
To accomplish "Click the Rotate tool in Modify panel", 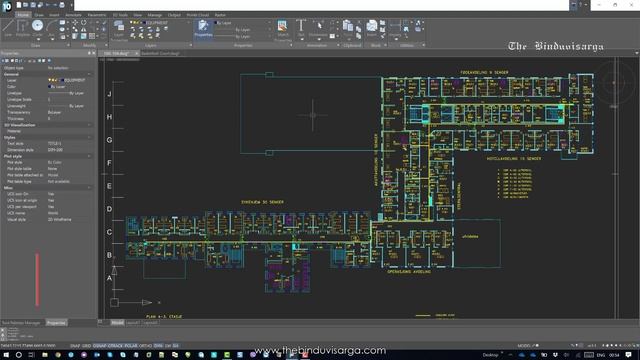I will pyautogui.click(x=84, y=22).
